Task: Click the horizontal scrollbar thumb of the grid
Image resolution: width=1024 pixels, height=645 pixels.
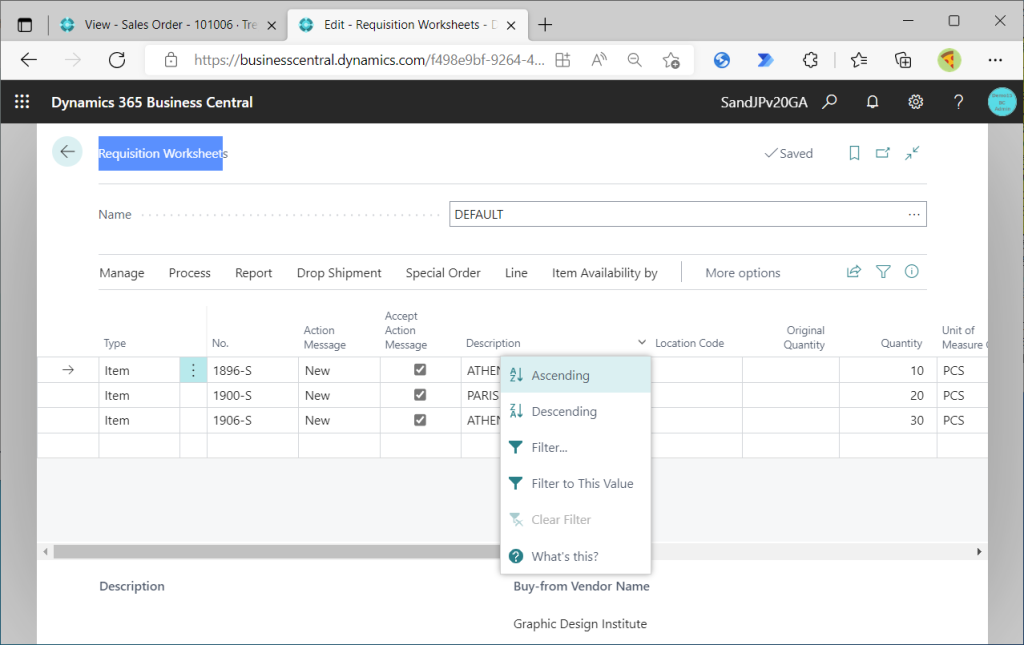Action: point(278,552)
